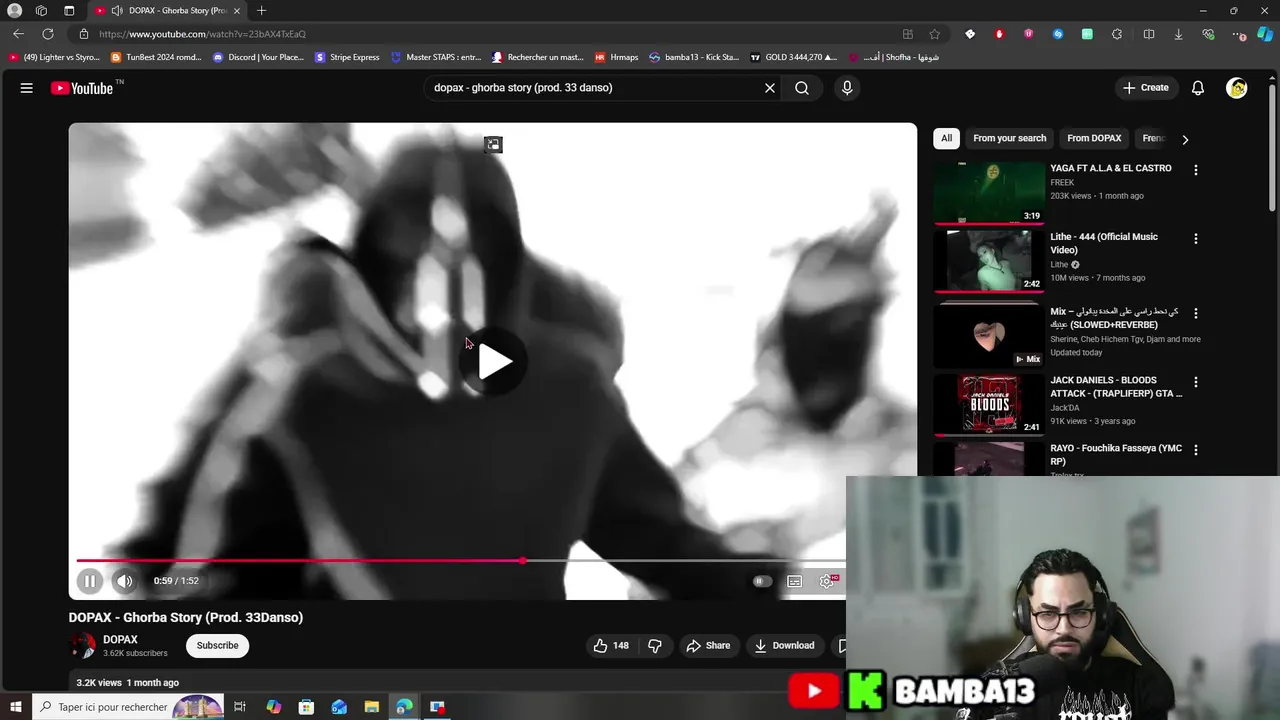Open more options for the RAYO - Fouchika video
The image size is (1280, 720).
1195,450
